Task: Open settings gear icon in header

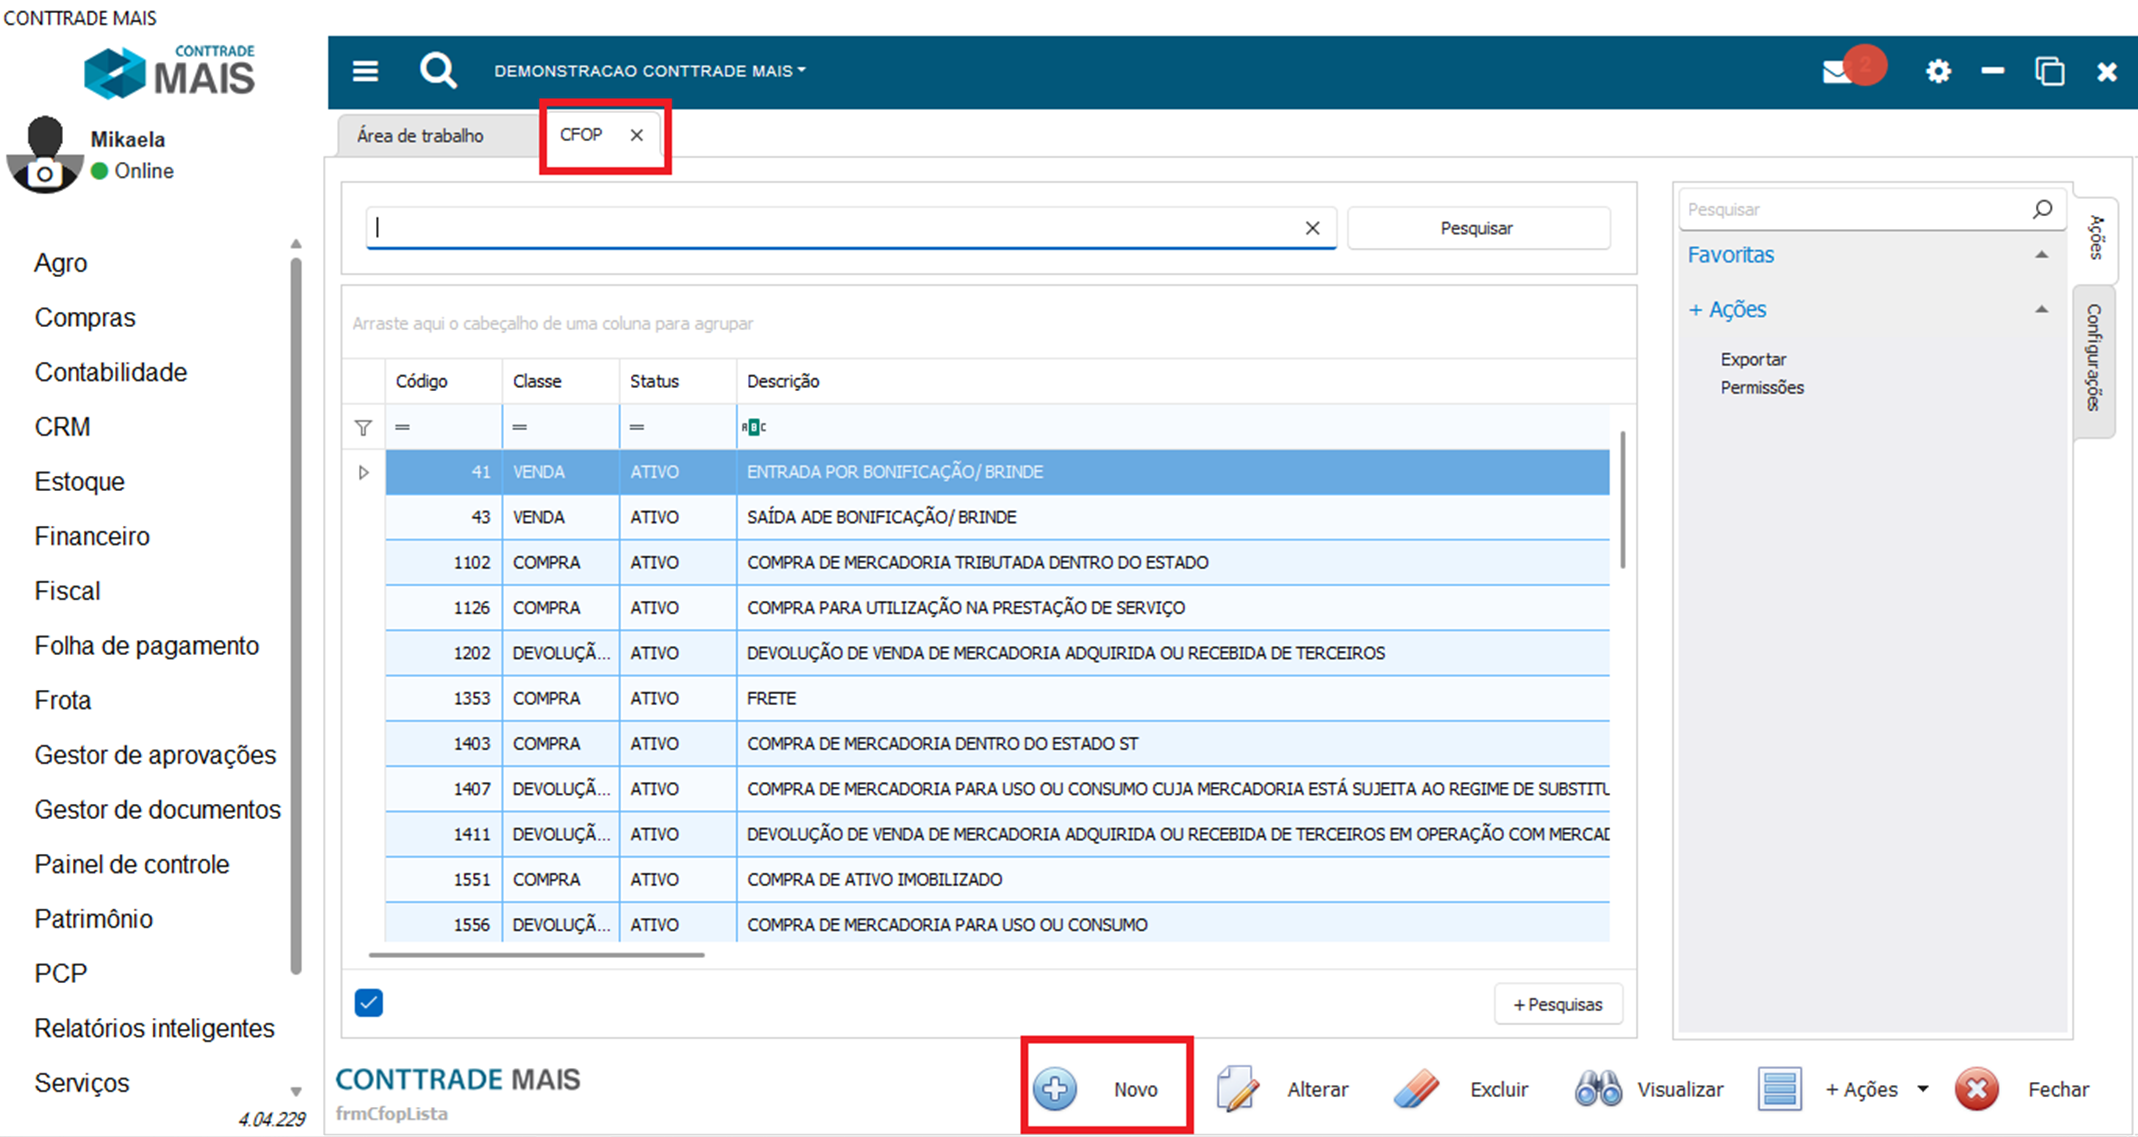Action: tap(1938, 72)
